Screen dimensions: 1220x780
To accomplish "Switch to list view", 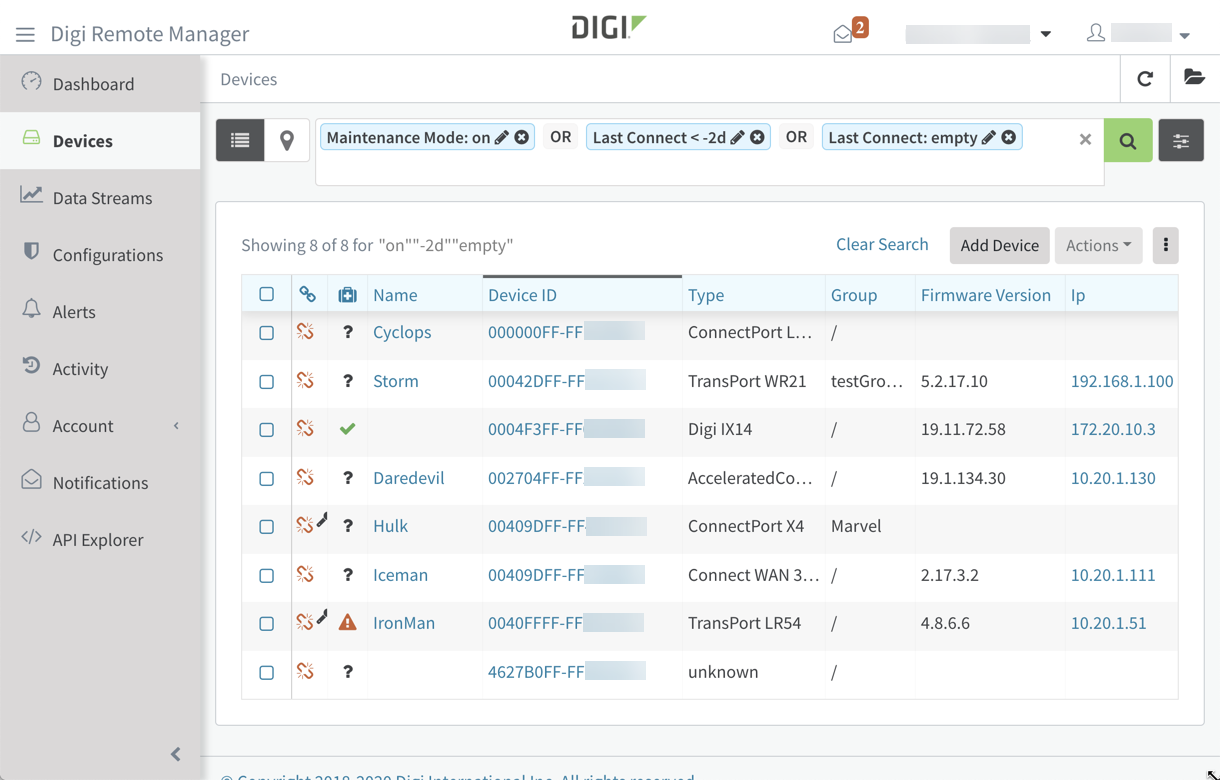I will [x=240, y=140].
